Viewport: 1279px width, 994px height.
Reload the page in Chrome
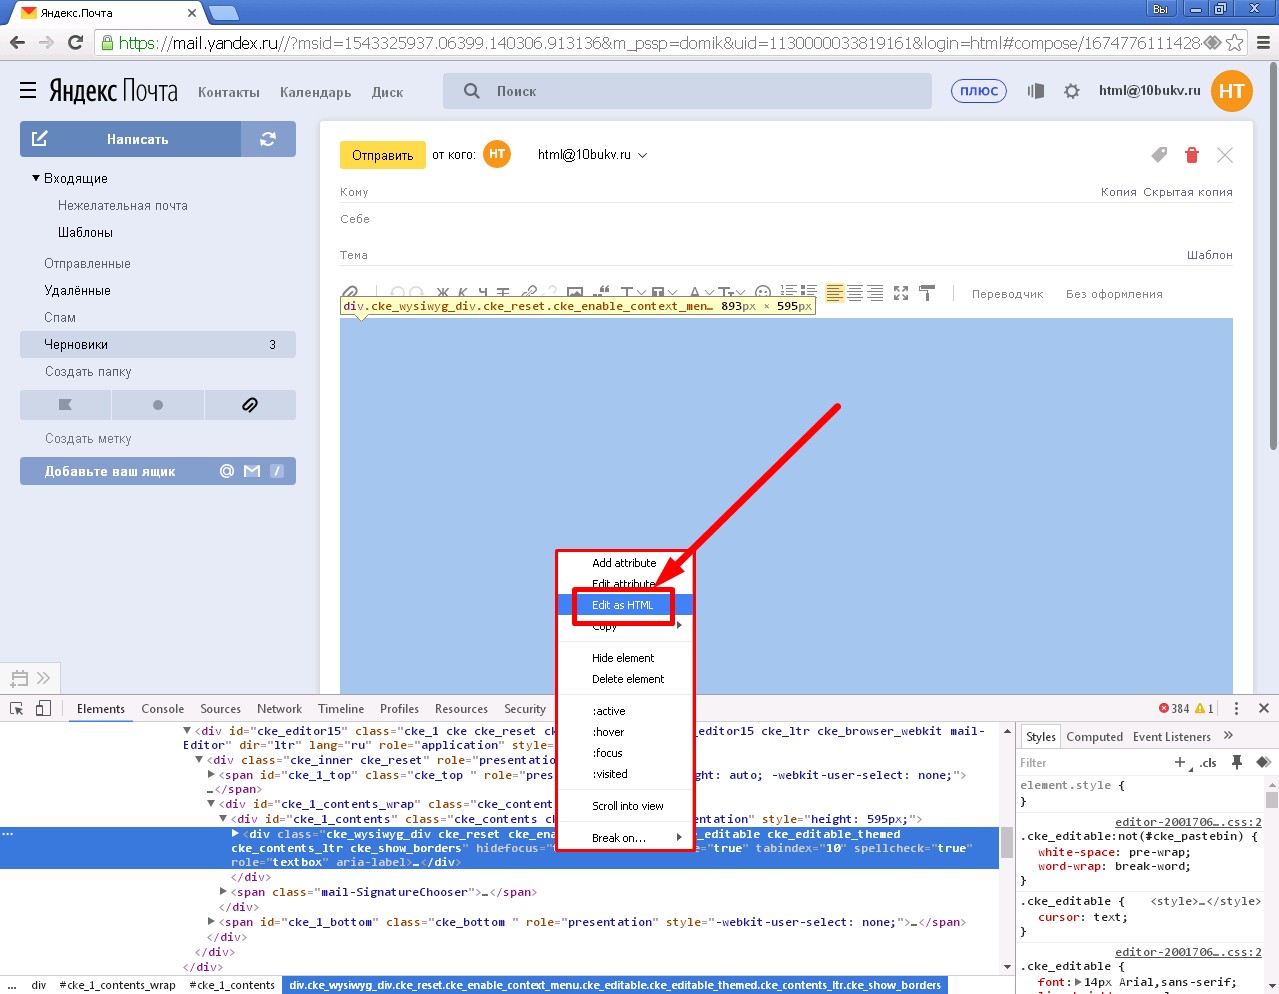(x=75, y=42)
